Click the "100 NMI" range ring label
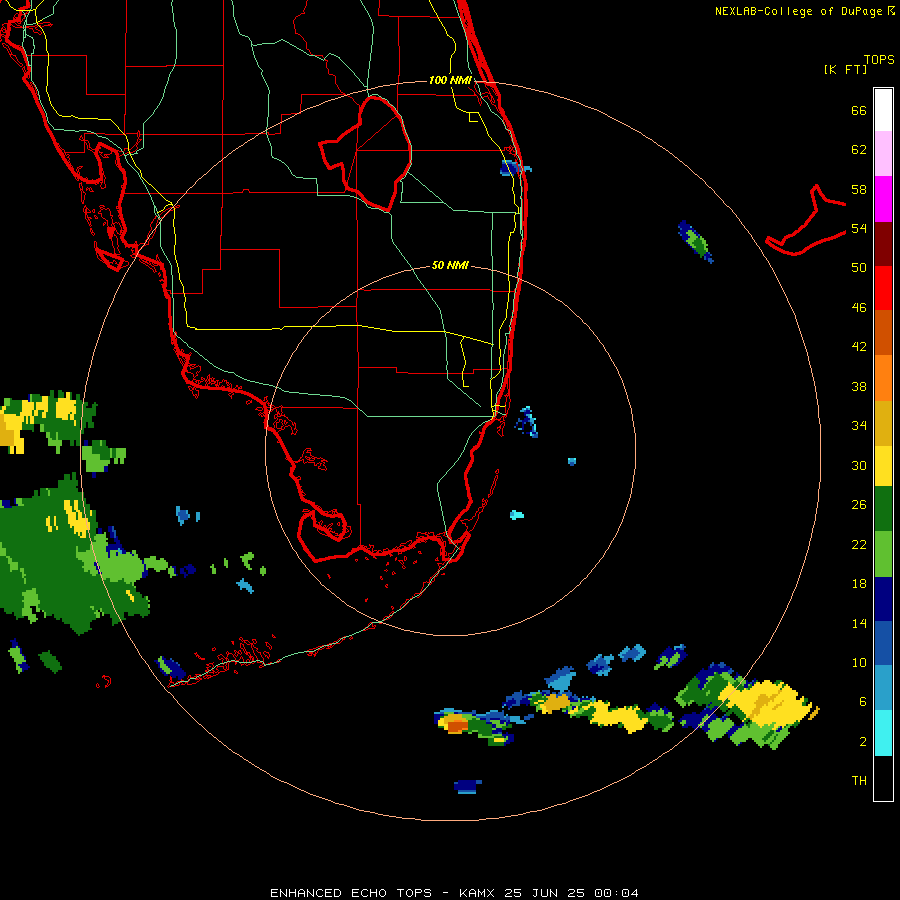 pyautogui.click(x=450, y=80)
